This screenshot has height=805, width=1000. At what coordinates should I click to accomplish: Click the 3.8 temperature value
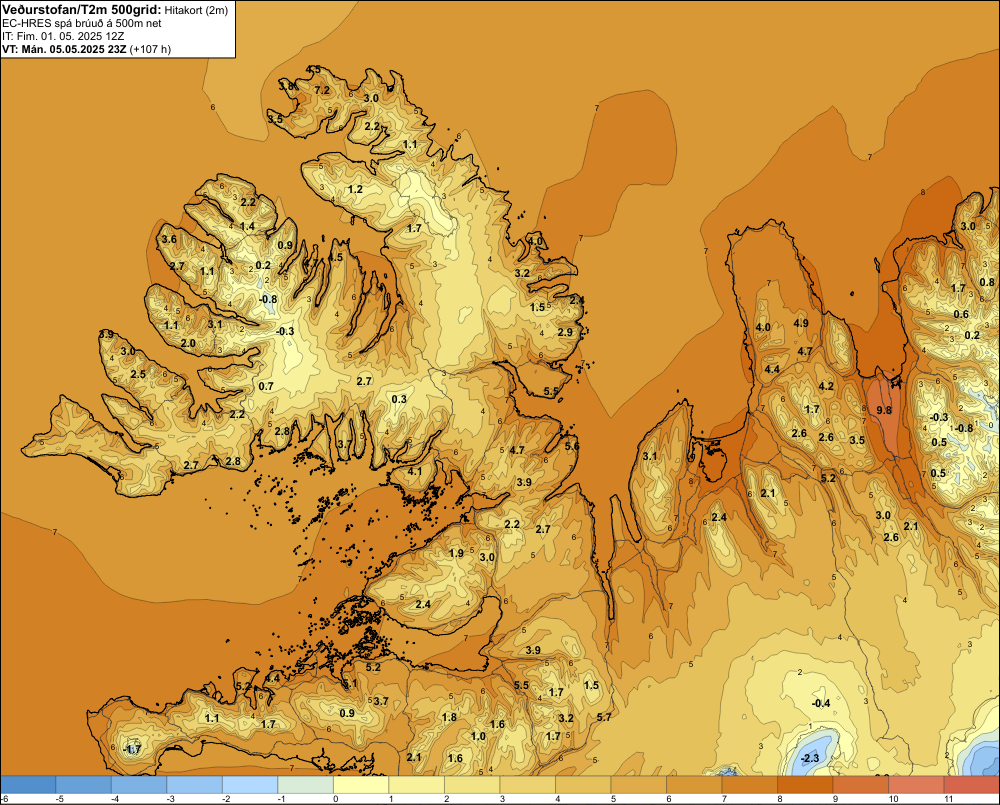point(287,86)
